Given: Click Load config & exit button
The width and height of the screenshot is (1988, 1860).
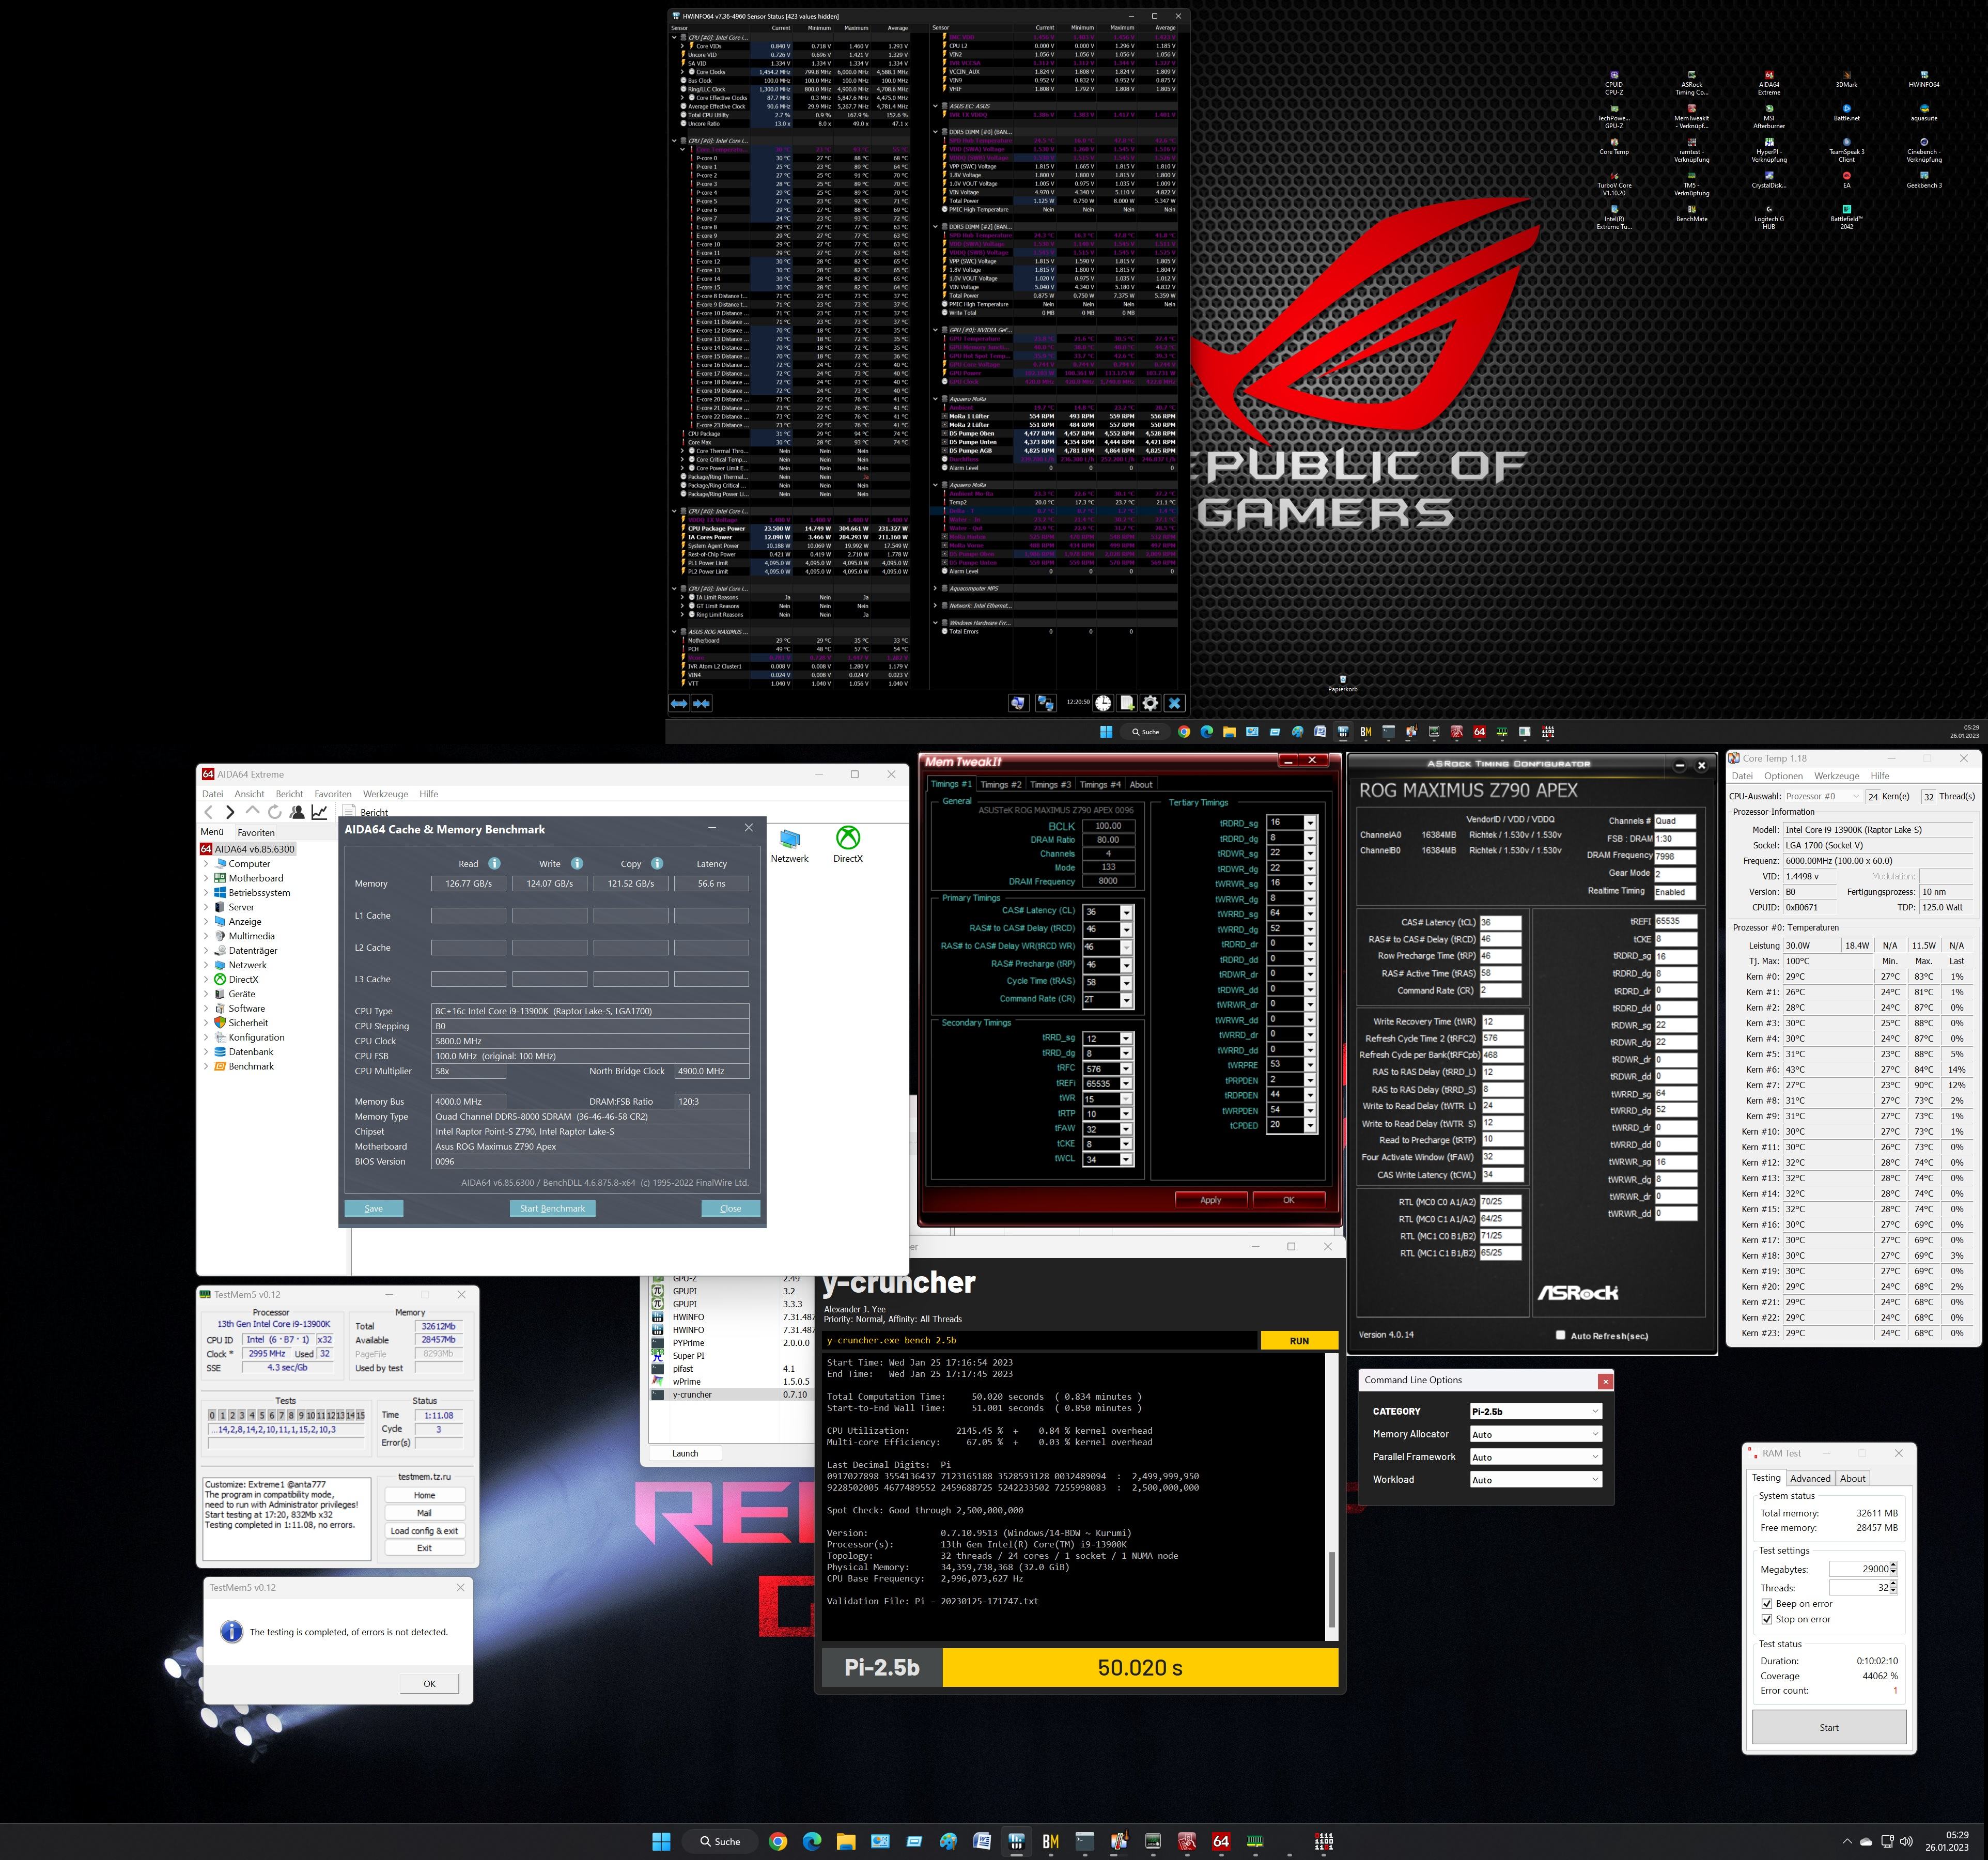Looking at the screenshot, I should point(424,1530).
